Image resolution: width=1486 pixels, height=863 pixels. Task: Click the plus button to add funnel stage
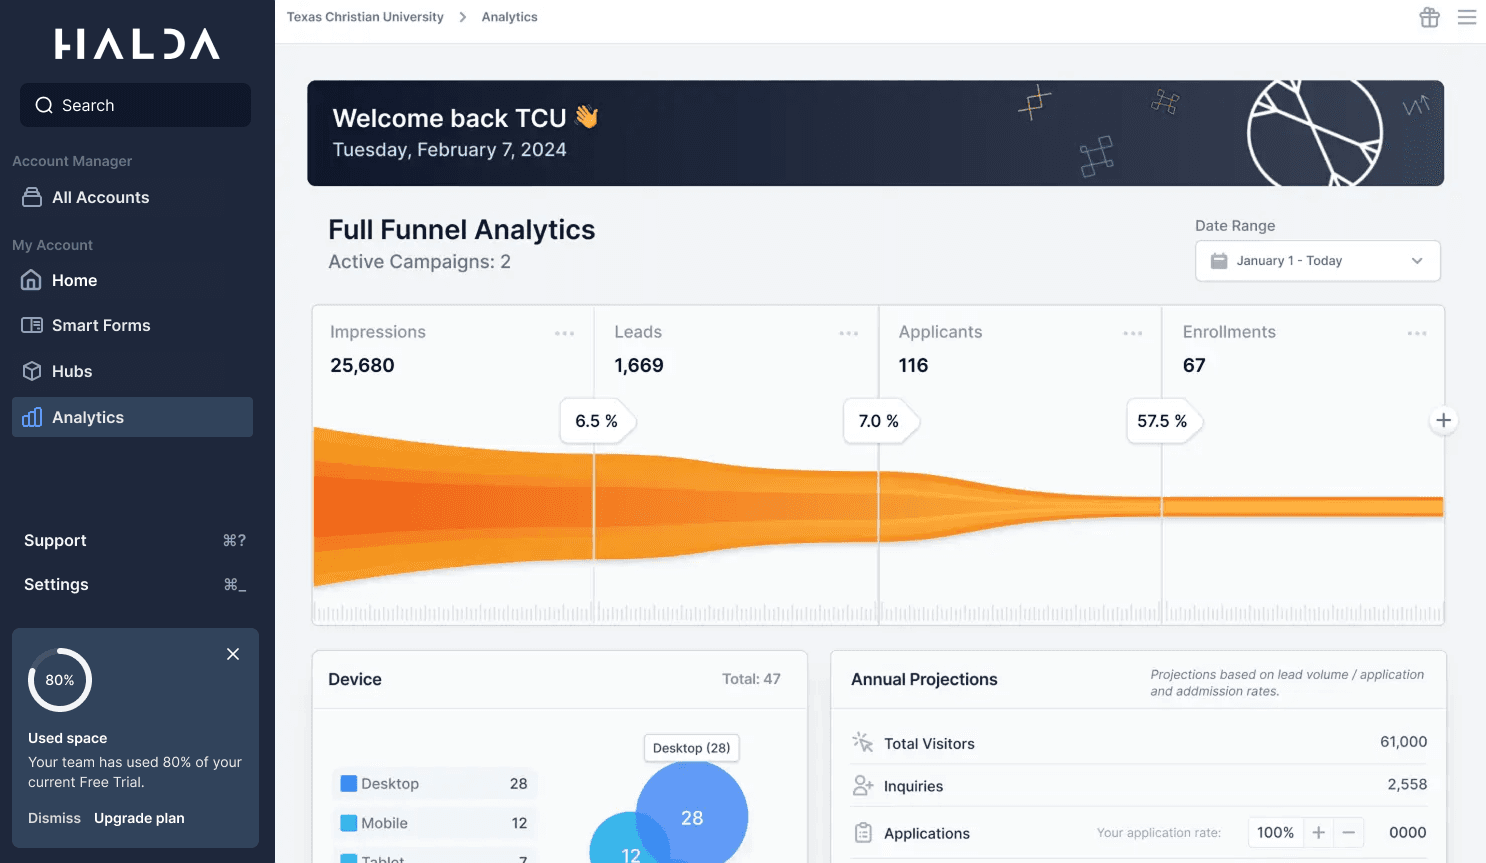1443,420
